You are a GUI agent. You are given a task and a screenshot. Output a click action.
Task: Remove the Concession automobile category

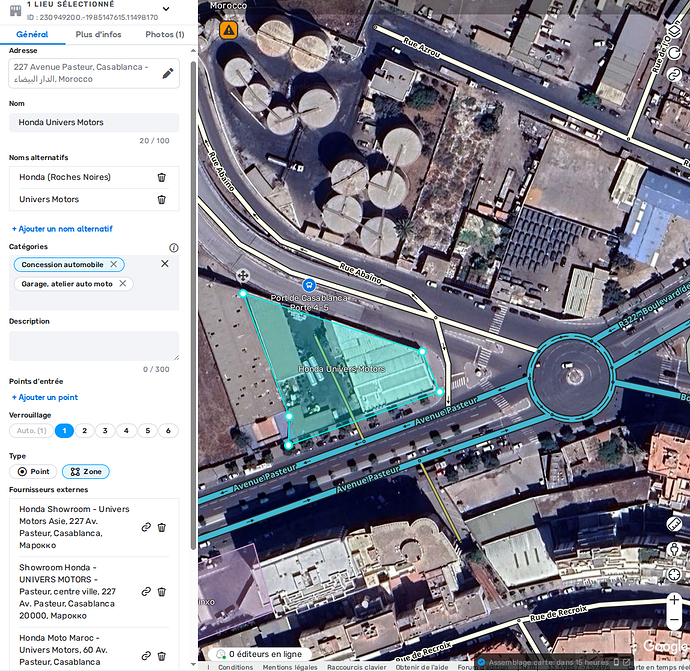pyautogui.click(x=114, y=264)
